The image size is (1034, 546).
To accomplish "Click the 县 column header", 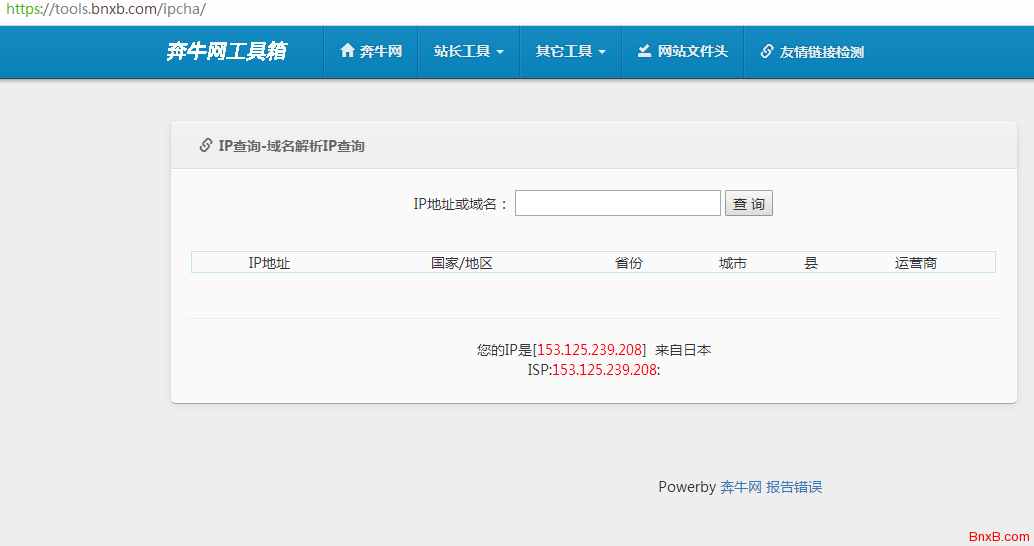I will [811, 263].
